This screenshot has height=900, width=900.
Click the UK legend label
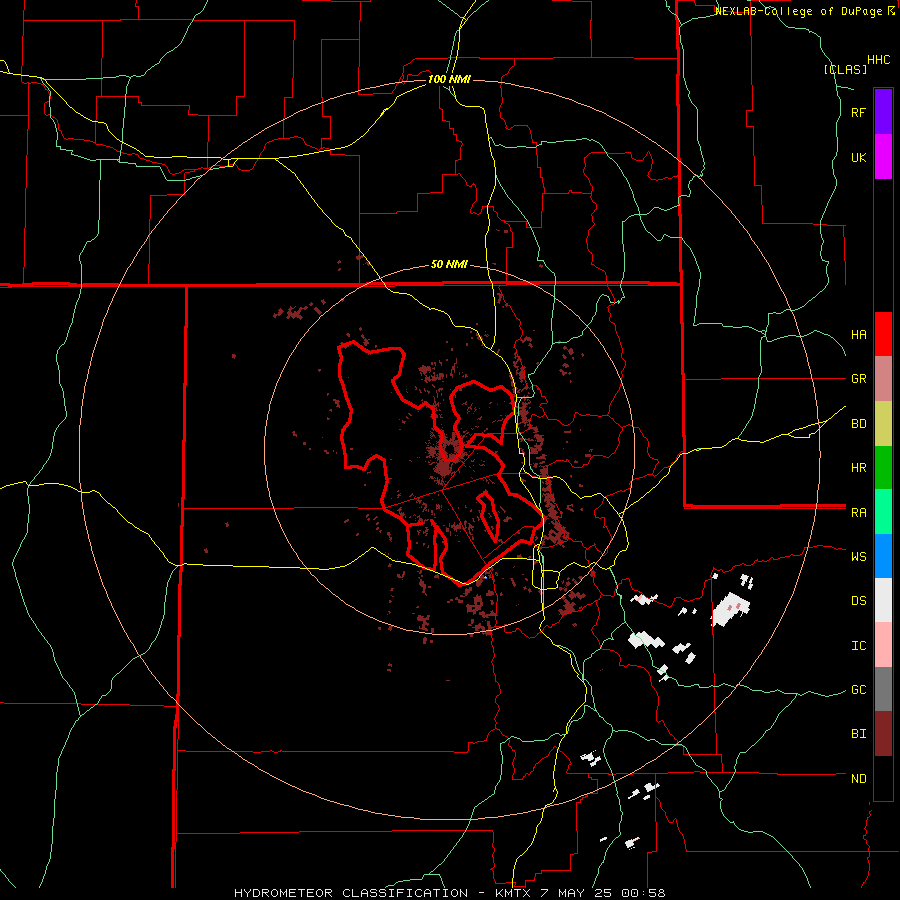click(858, 157)
